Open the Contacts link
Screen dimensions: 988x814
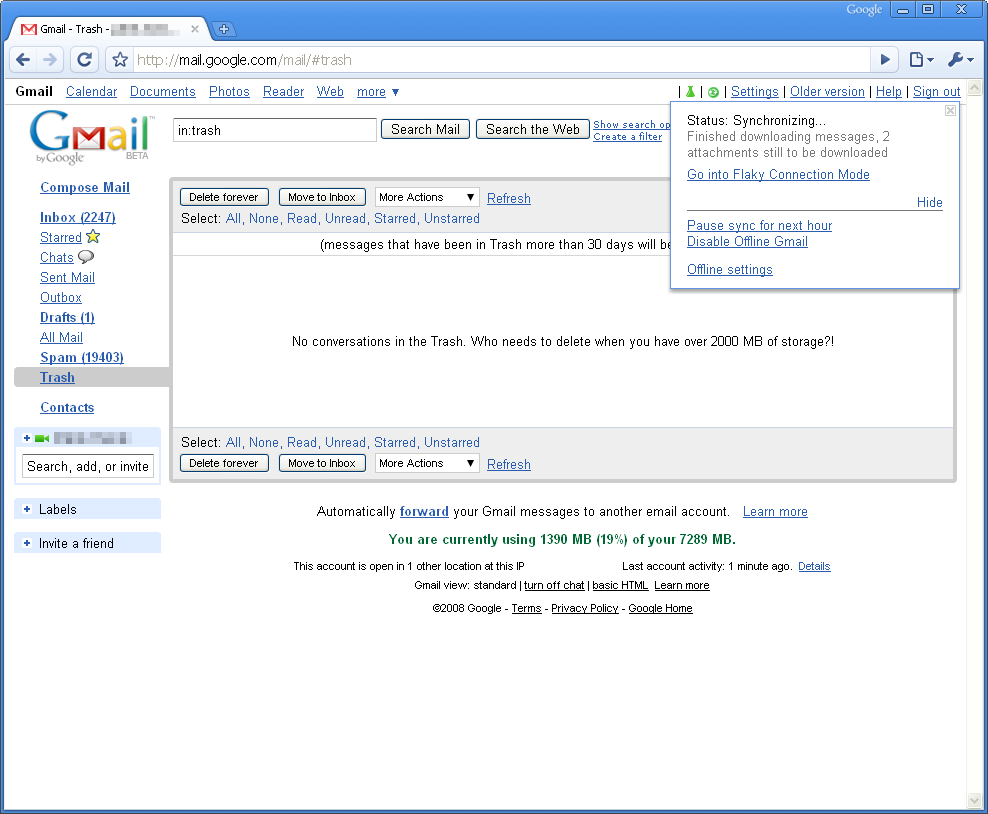67,408
